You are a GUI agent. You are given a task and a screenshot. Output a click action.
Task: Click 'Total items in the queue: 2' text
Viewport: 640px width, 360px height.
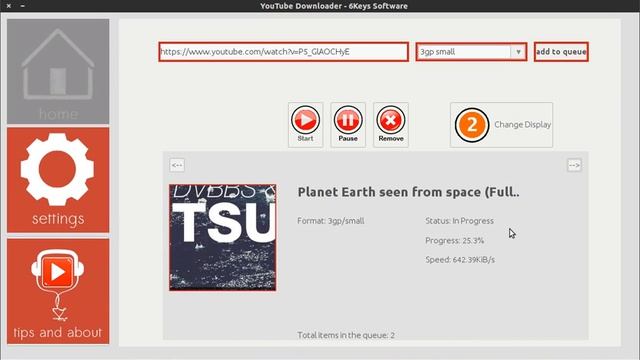[346, 335]
